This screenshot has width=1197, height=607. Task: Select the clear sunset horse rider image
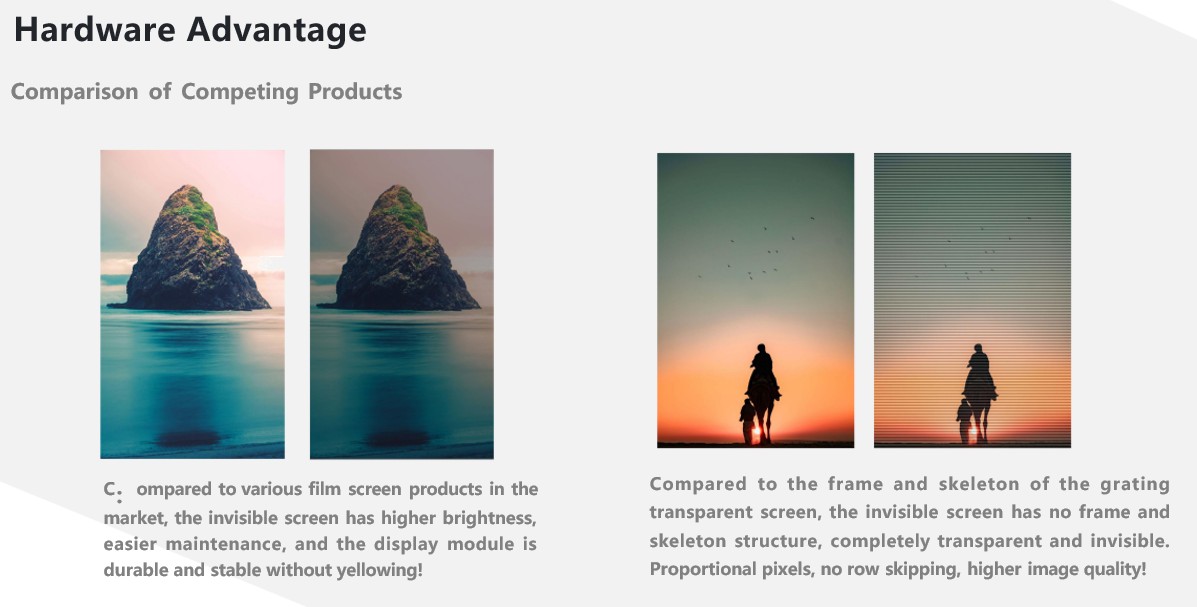pos(756,300)
